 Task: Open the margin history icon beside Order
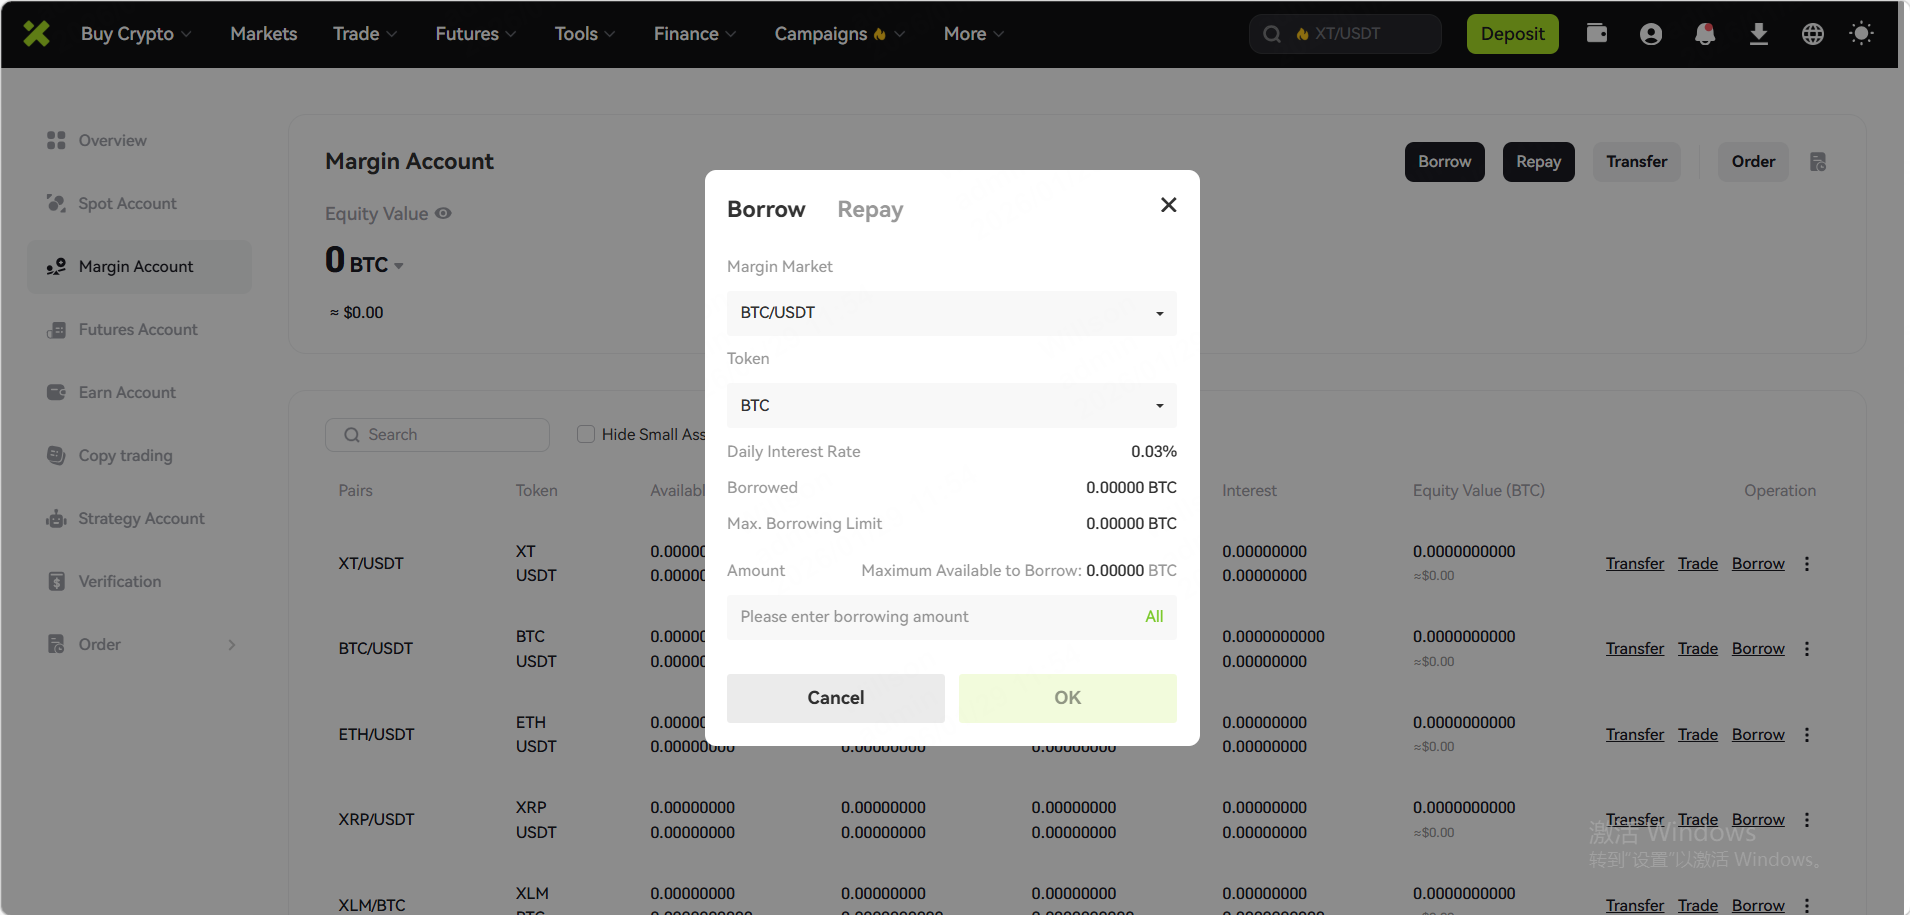coord(1818,162)
